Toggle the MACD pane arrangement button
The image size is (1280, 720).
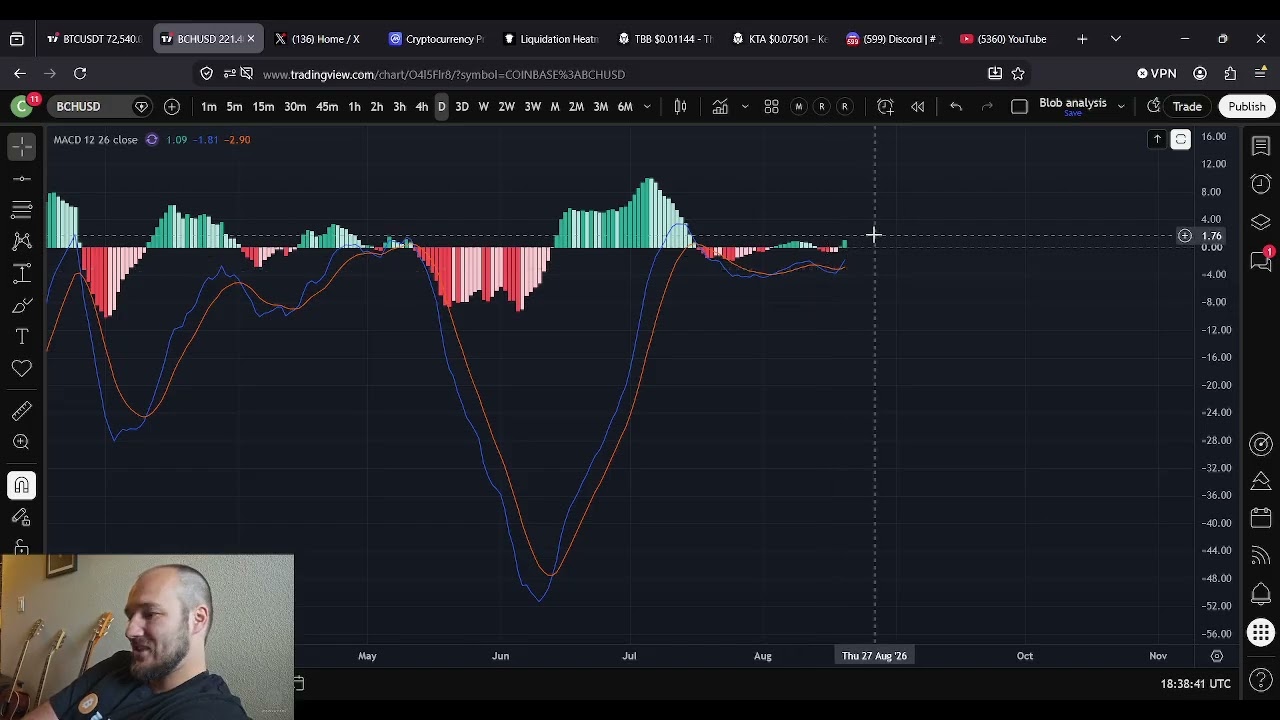1181,139
